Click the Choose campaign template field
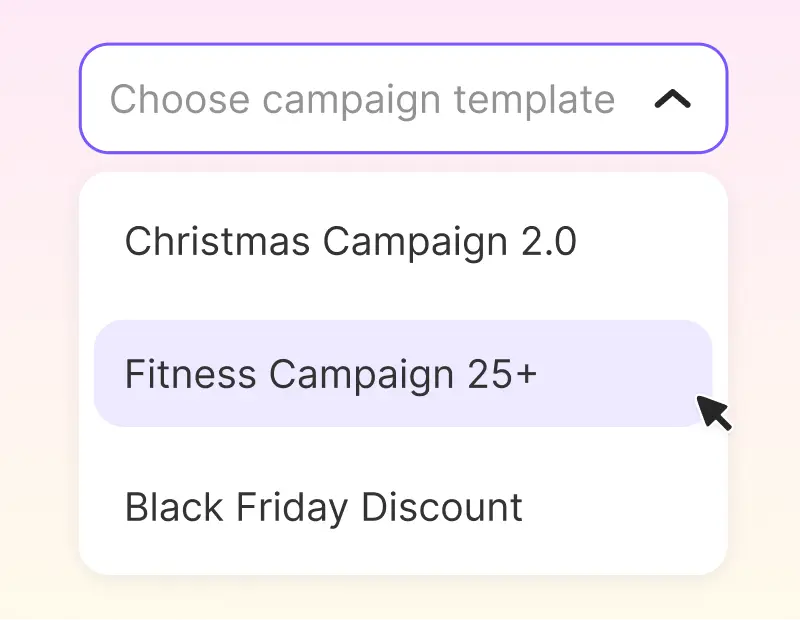 point(403,98)
